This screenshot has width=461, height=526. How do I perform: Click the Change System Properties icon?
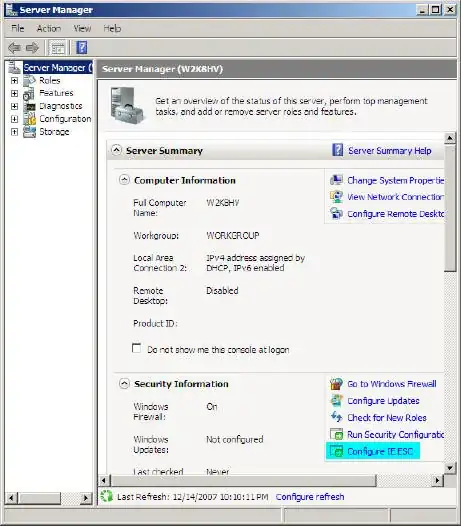tap(337, 180)
